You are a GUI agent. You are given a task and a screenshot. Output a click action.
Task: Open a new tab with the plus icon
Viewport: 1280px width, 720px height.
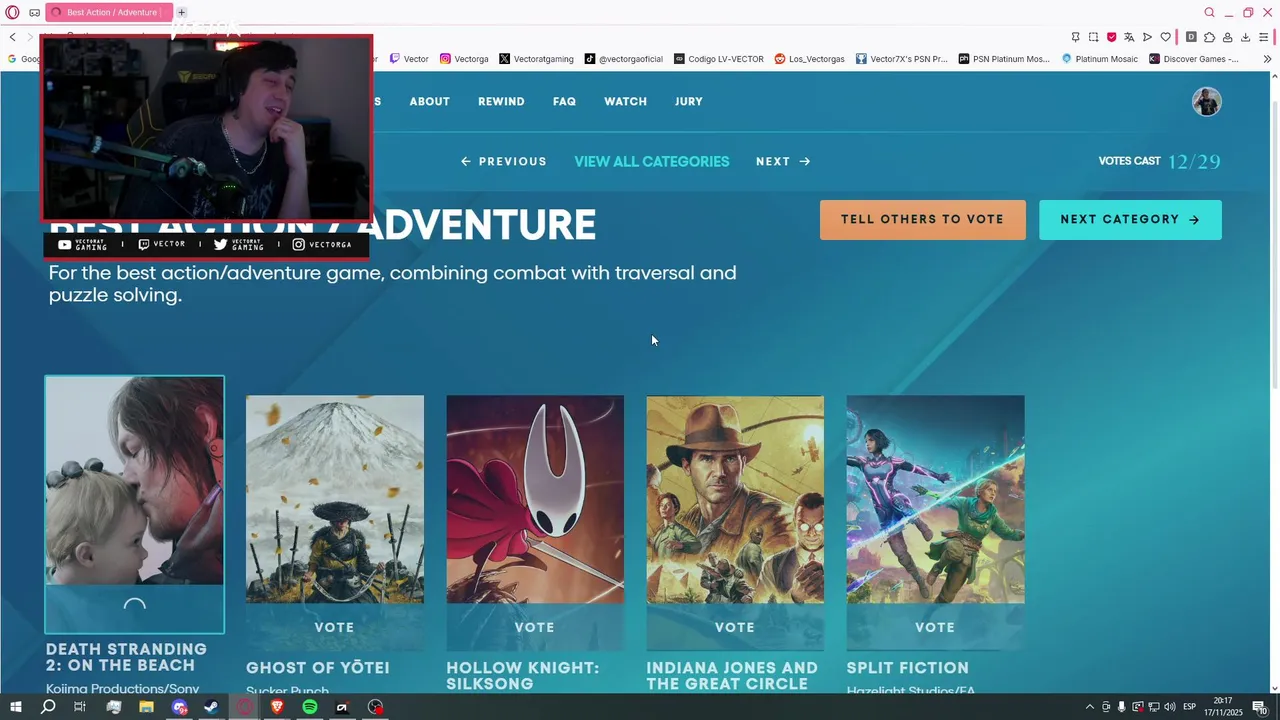[x=181, y=12]
